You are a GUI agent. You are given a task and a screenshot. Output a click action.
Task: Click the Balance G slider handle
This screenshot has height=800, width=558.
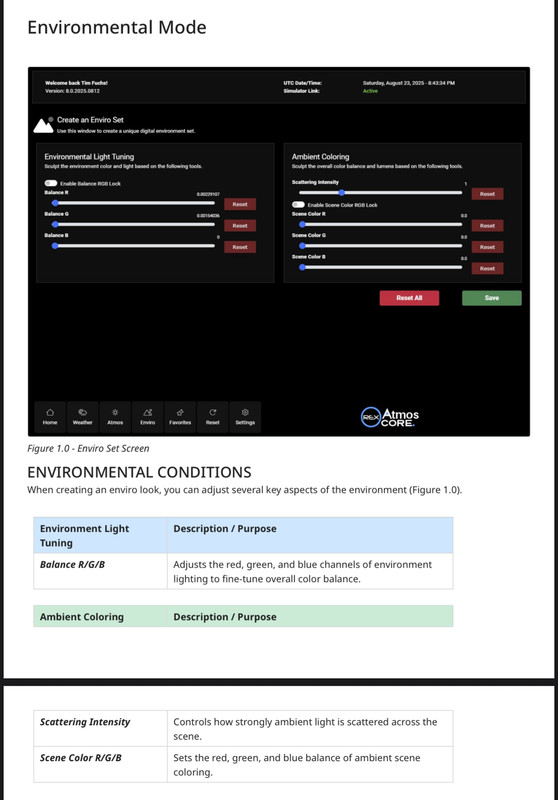point(55,224)
